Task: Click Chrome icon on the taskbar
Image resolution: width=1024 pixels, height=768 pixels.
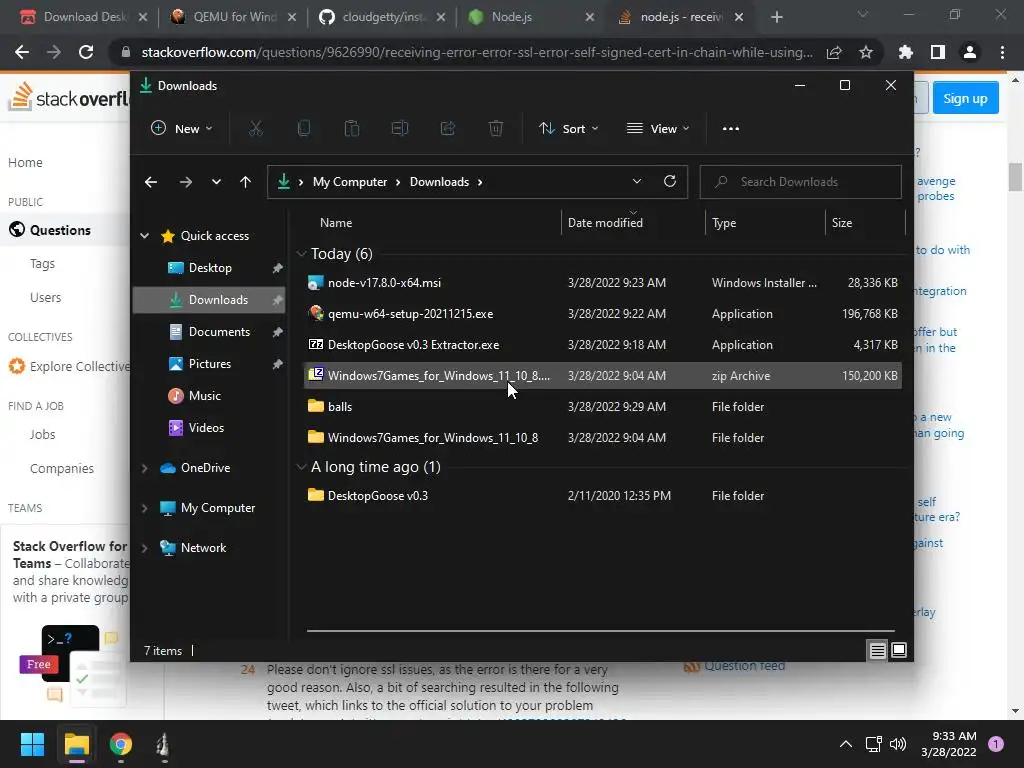Action: click(x=121, y=744)
